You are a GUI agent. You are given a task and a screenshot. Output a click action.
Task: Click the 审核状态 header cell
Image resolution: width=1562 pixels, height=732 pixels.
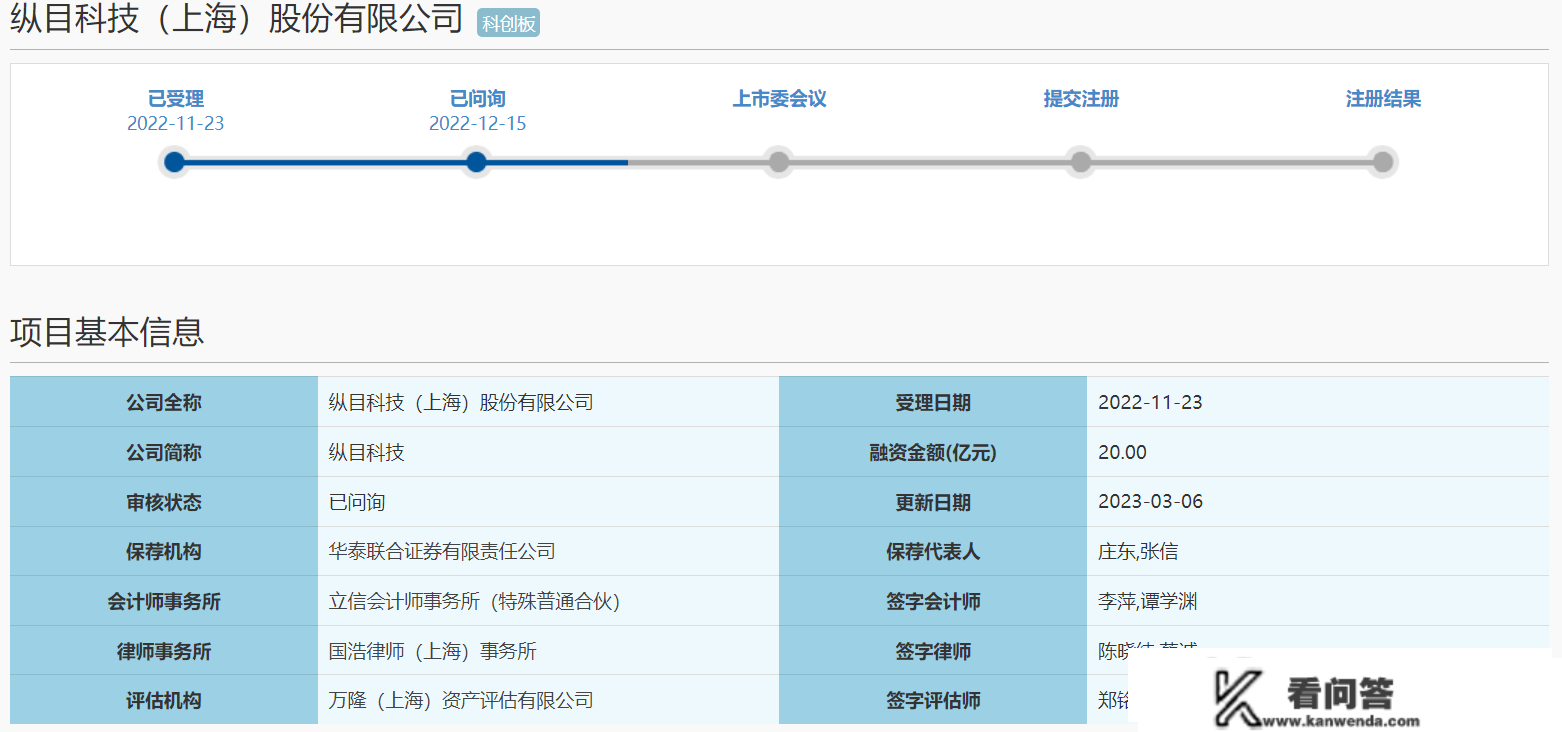(164, 502)
